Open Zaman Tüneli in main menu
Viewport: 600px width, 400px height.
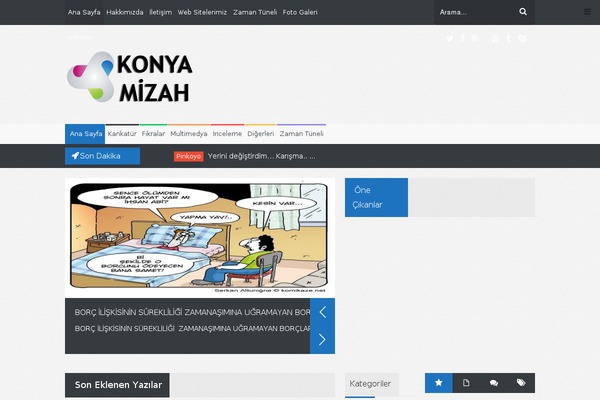coord(302,134)
